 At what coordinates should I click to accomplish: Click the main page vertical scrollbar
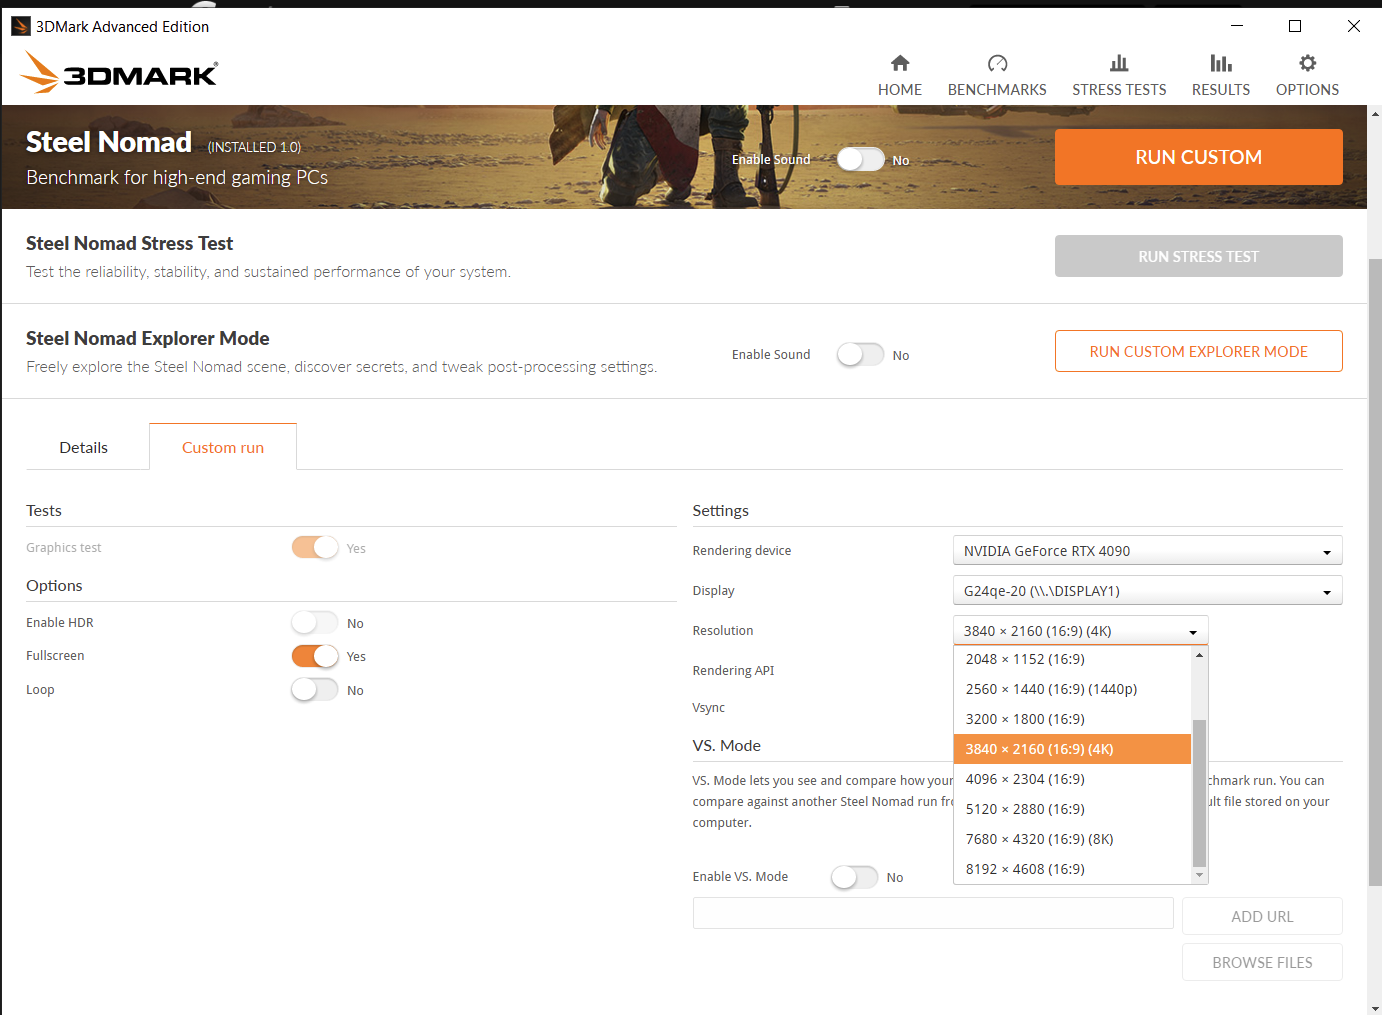[1375, 572]
